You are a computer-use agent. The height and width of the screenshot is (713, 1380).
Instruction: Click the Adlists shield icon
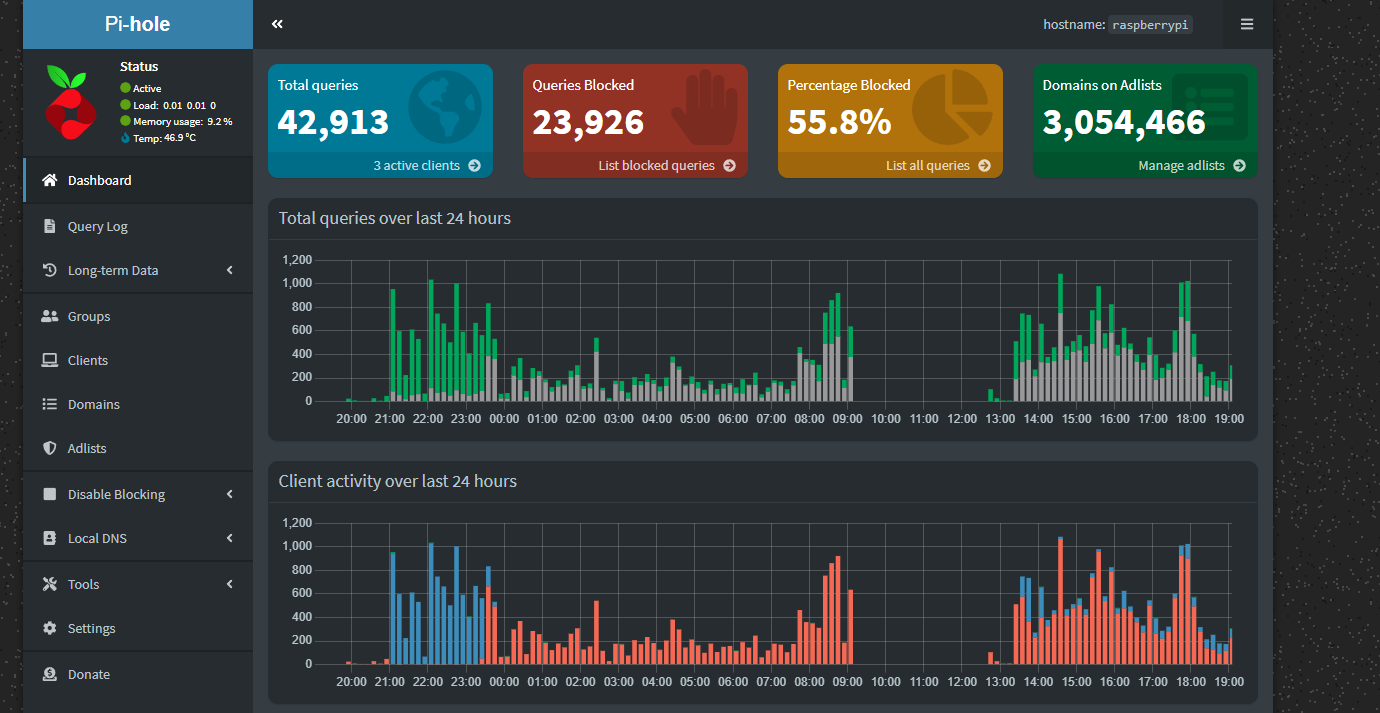click(x=49, y=448)
